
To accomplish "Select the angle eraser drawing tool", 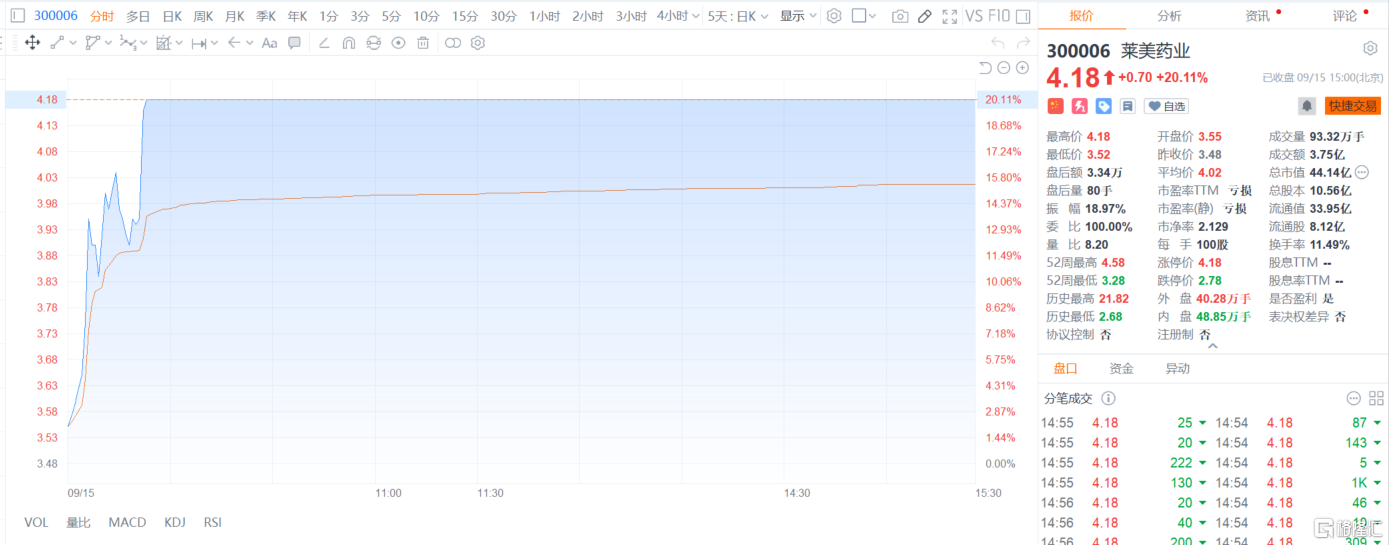I will [x=324, y=43].
